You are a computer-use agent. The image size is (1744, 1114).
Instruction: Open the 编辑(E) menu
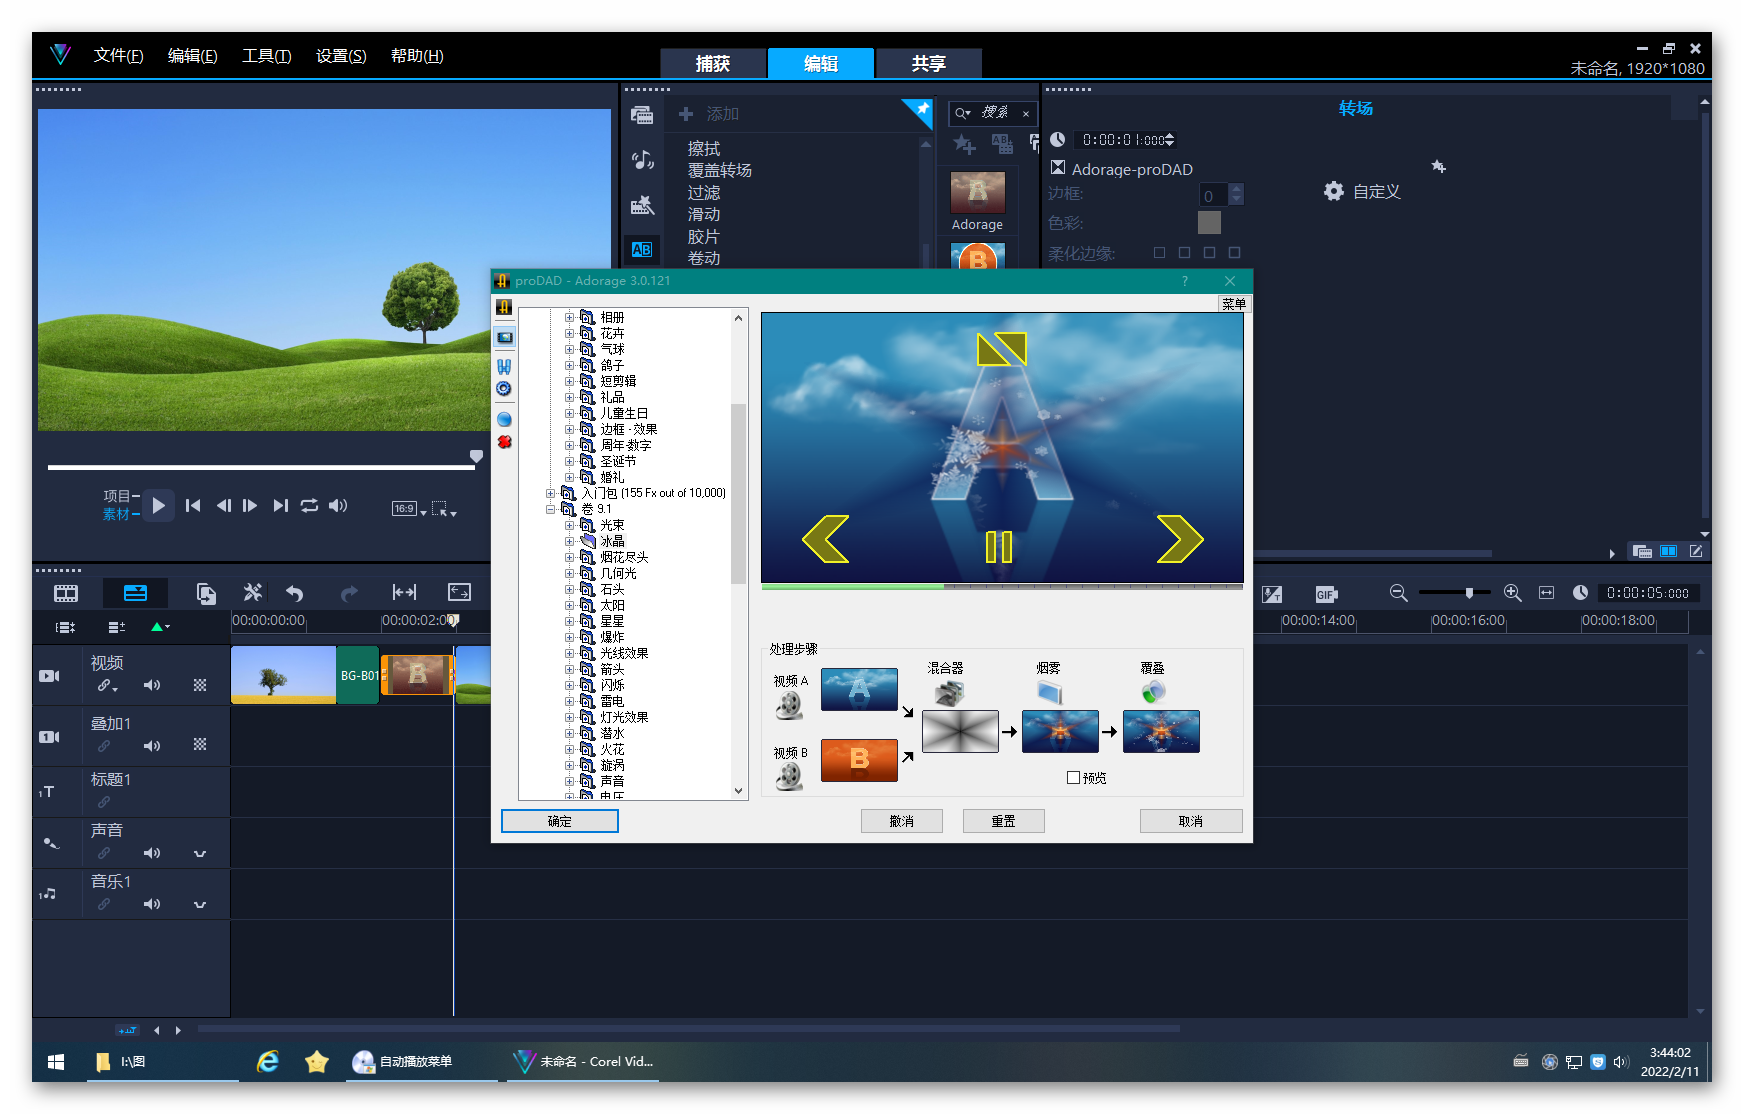pyautogui.click(x=192, y=56)
